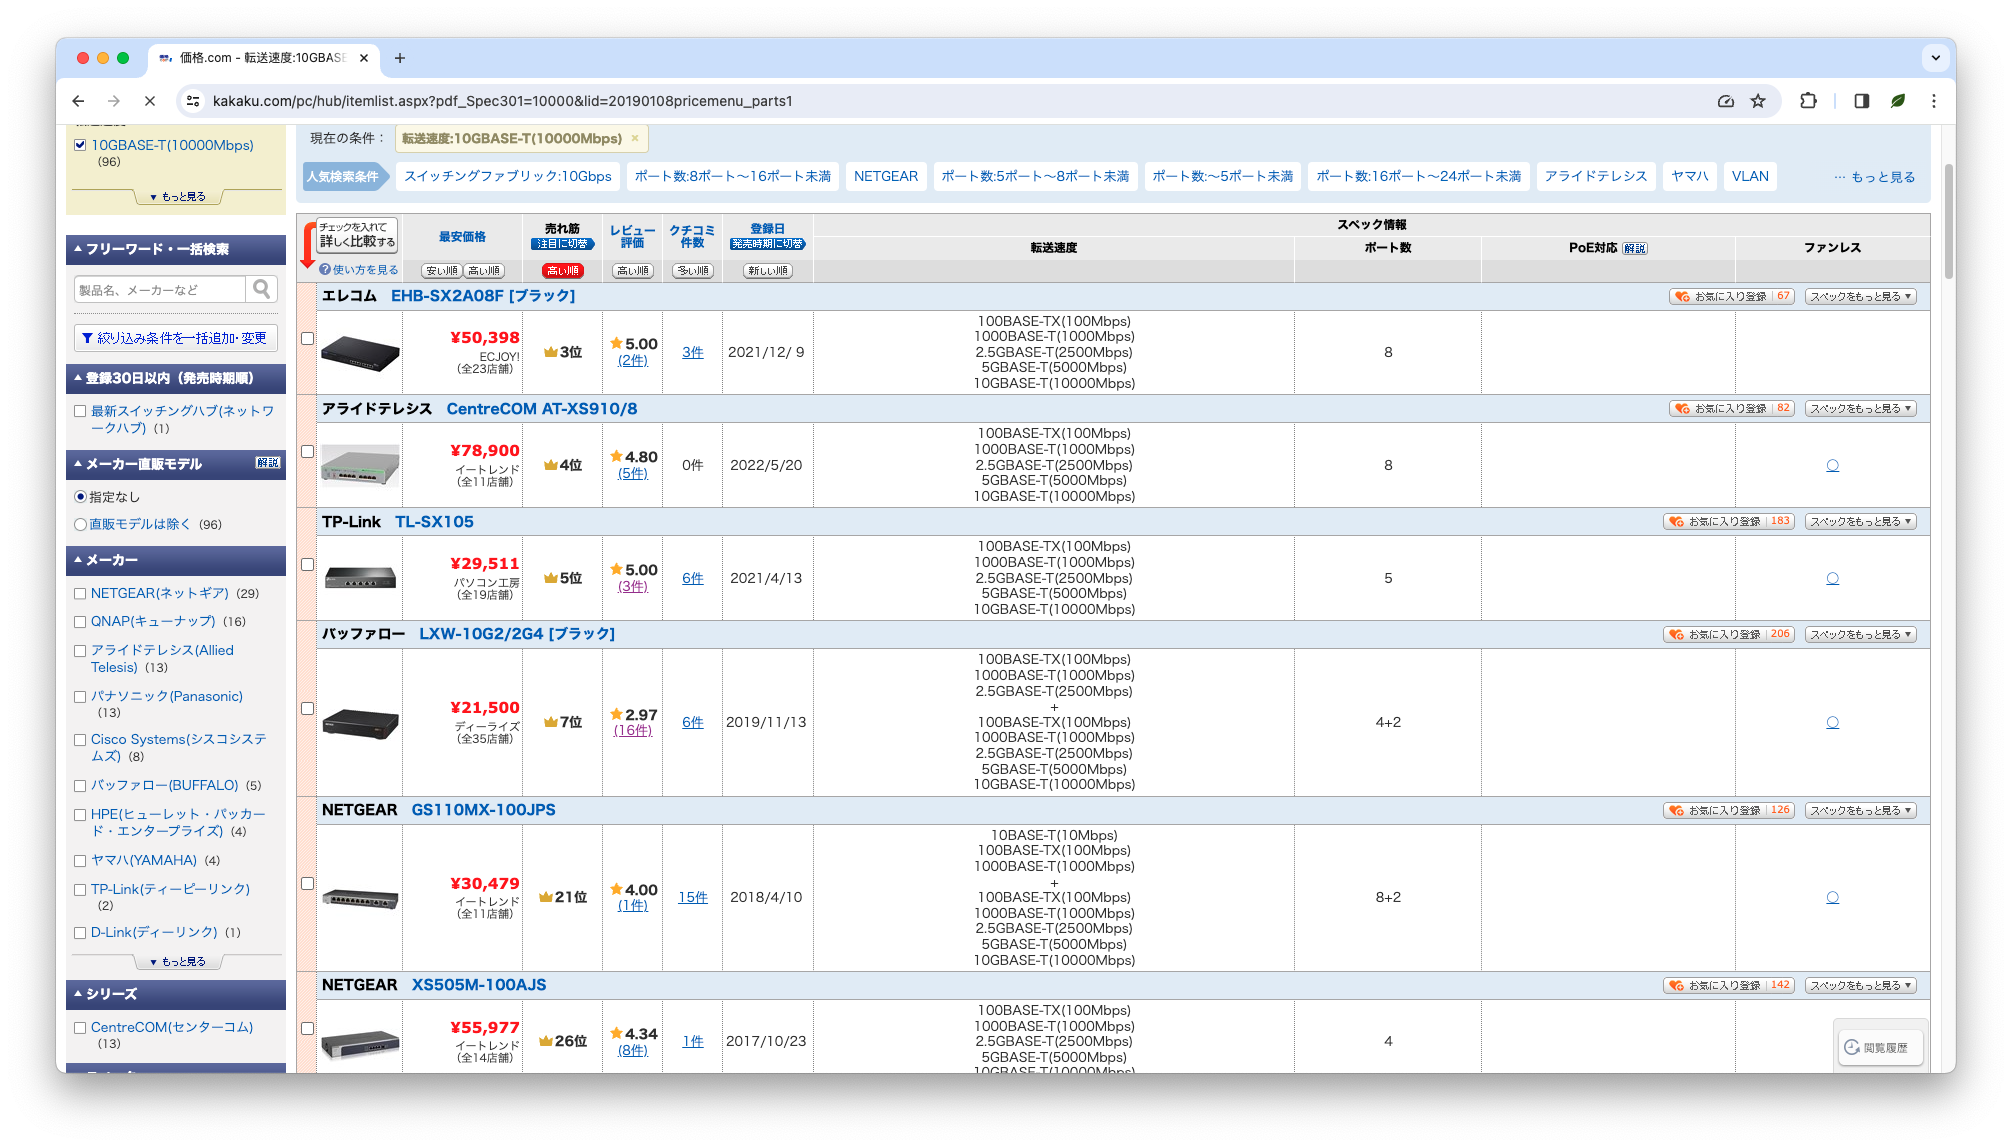Click the browser forward arrow
Image resolution: width=2012 pixels, height=1147 pixels.
coord(114,101)
